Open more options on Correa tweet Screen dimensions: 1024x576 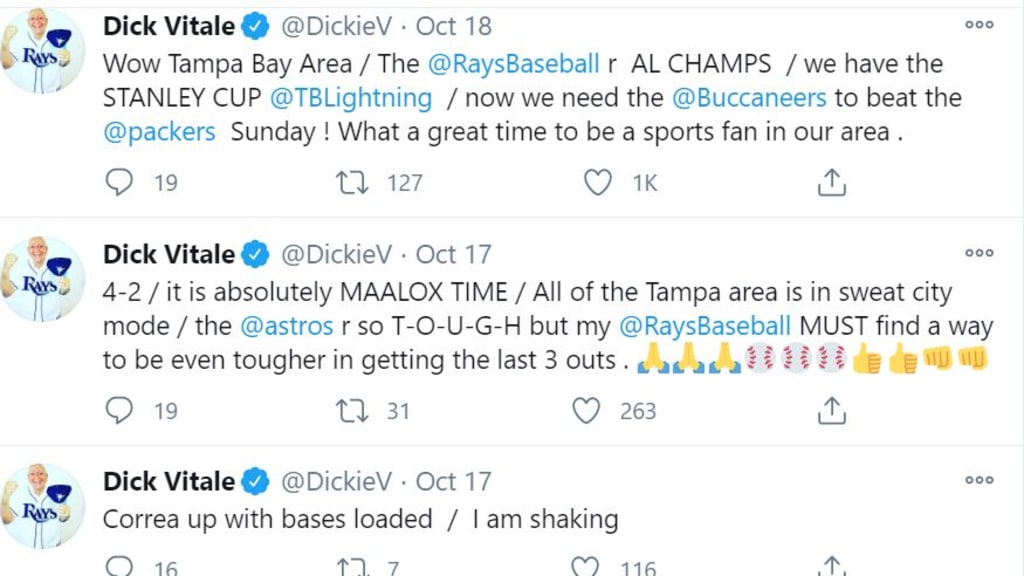coord(979,481)
